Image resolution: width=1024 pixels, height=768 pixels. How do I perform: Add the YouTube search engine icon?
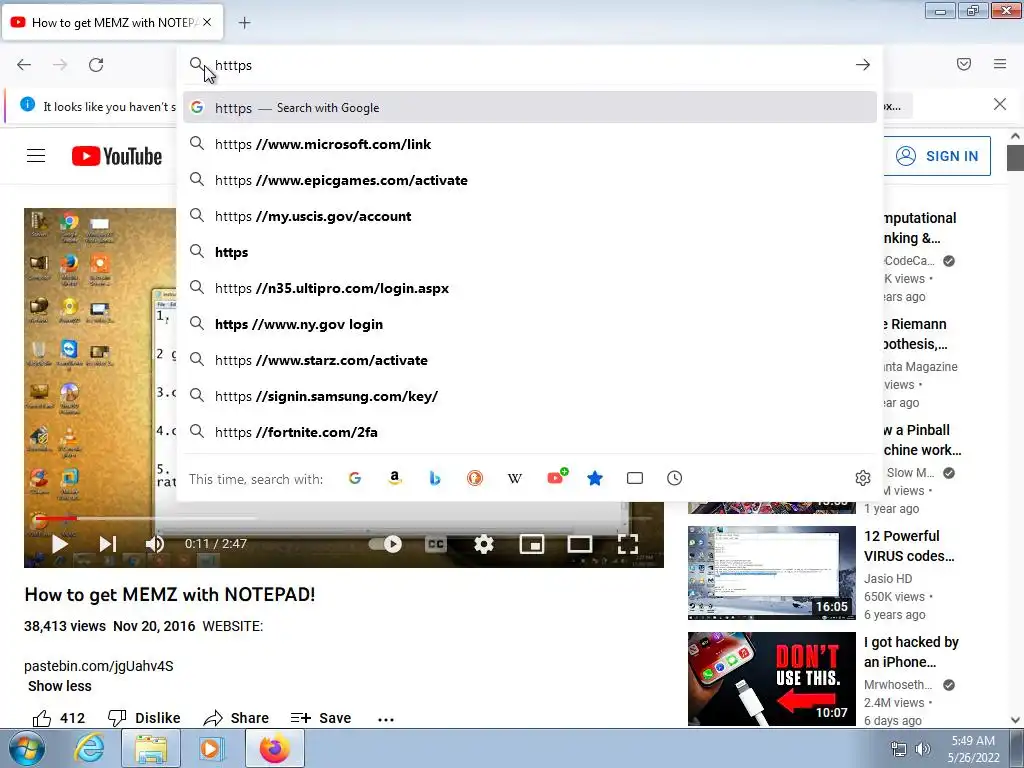point(556,477)
